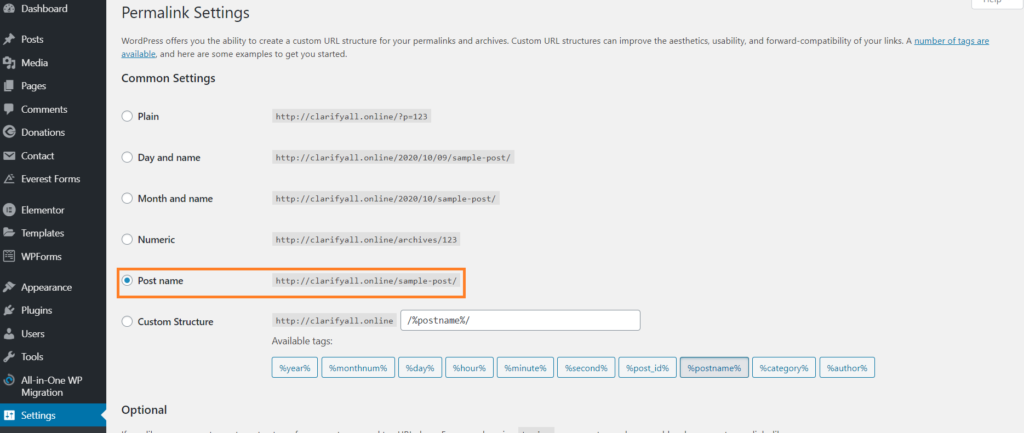Click the Plain example URL ?p=123
1024x433 pixels.
pos(352,116)
